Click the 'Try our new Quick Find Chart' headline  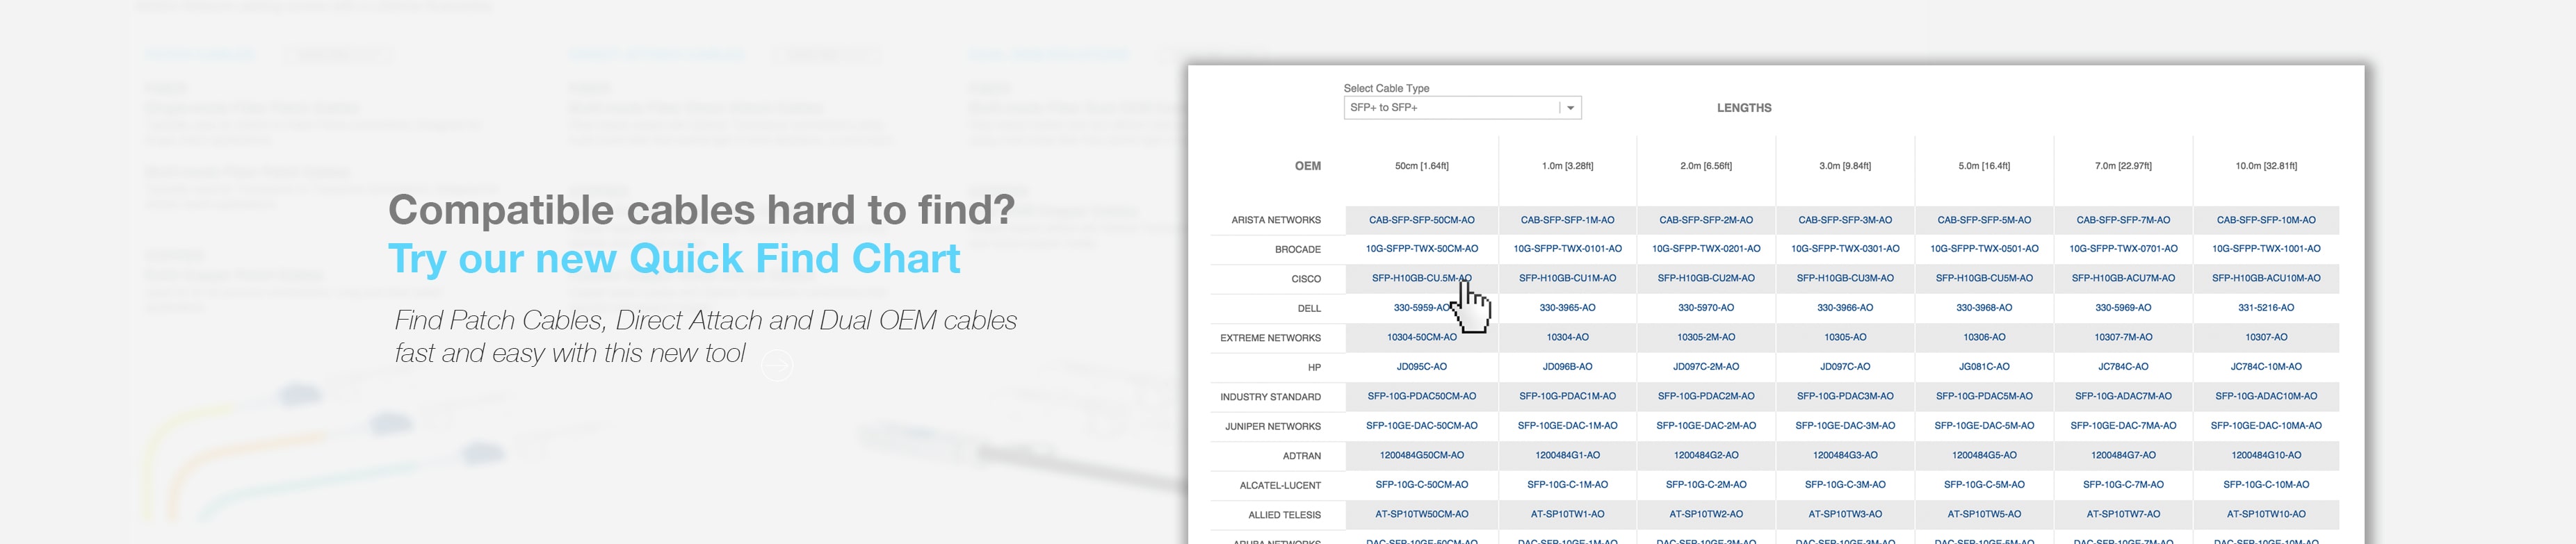(673, 259)
